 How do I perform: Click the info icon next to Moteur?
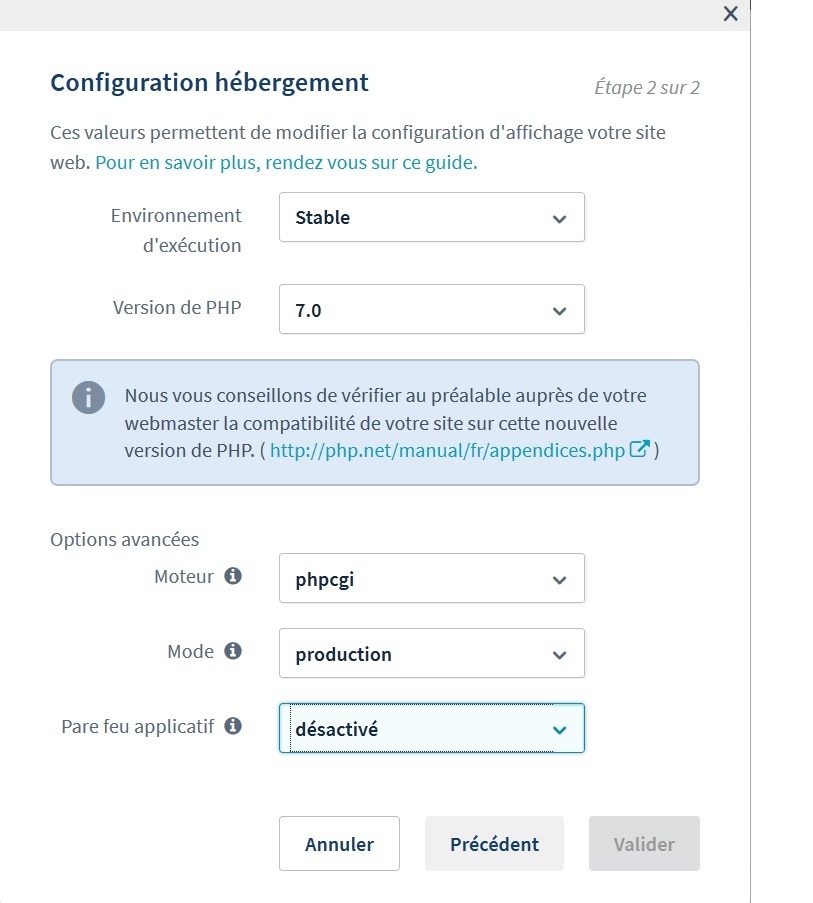233,576
